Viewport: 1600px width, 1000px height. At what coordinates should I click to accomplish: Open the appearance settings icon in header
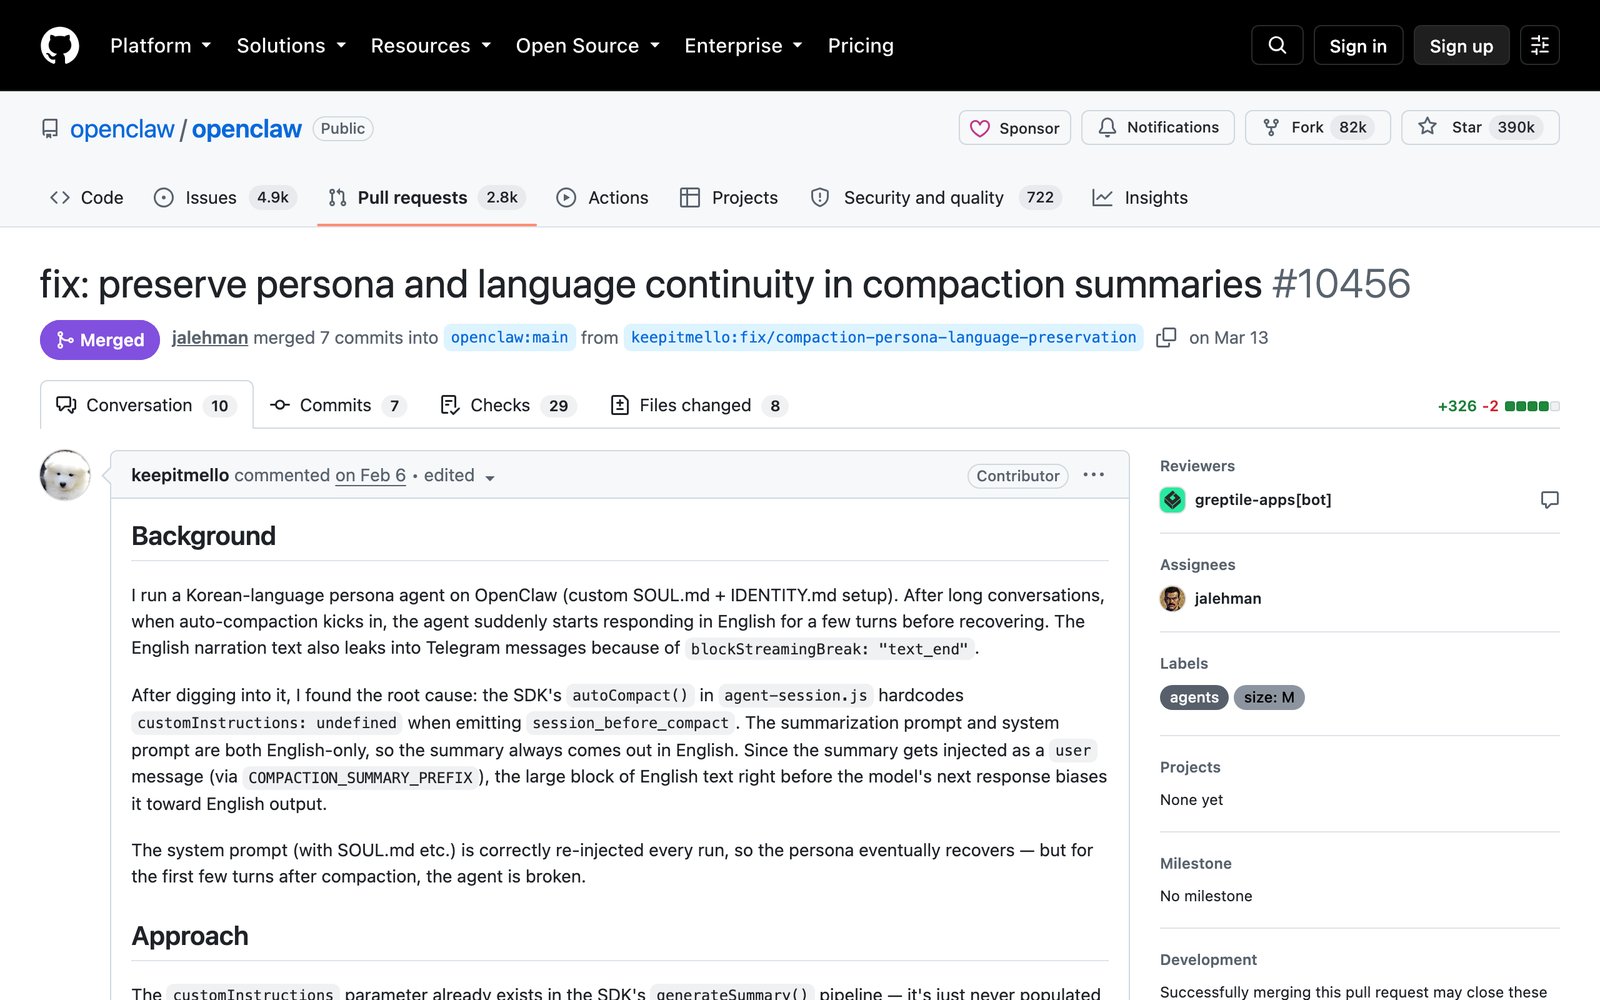(x=1540, y=45)
